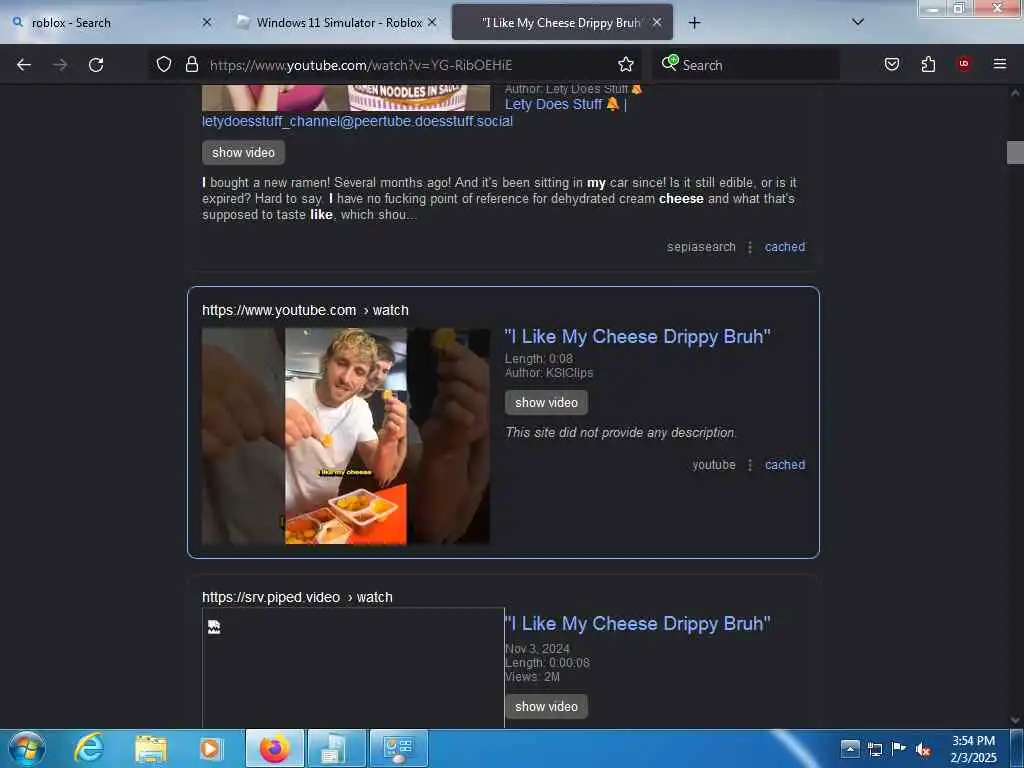
Task: Expand options dots next to sepiasearch
Action: (750, 247)
